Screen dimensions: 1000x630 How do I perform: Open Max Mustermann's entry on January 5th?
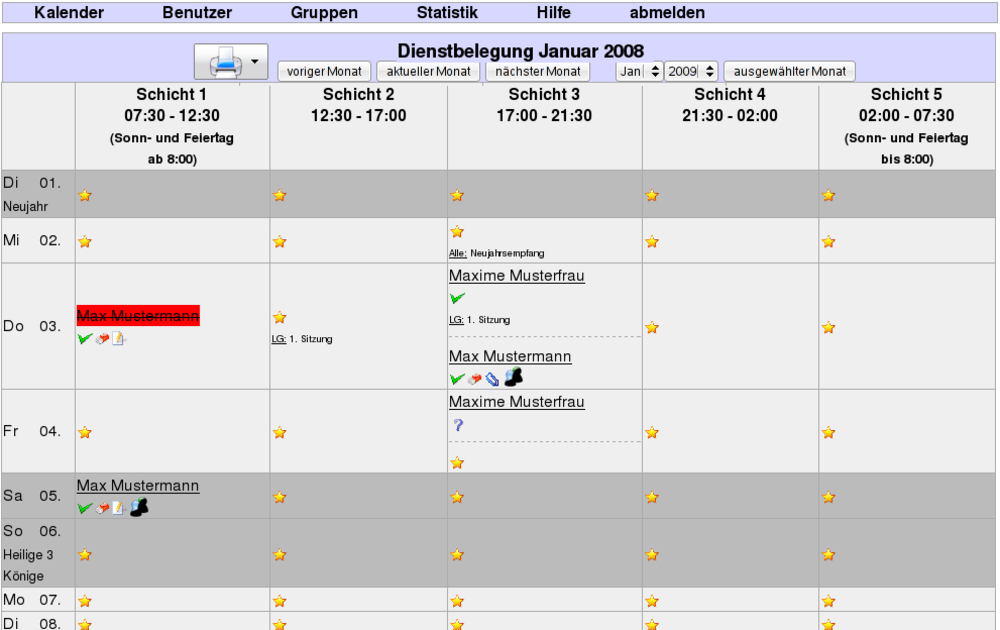pos(137,486)
